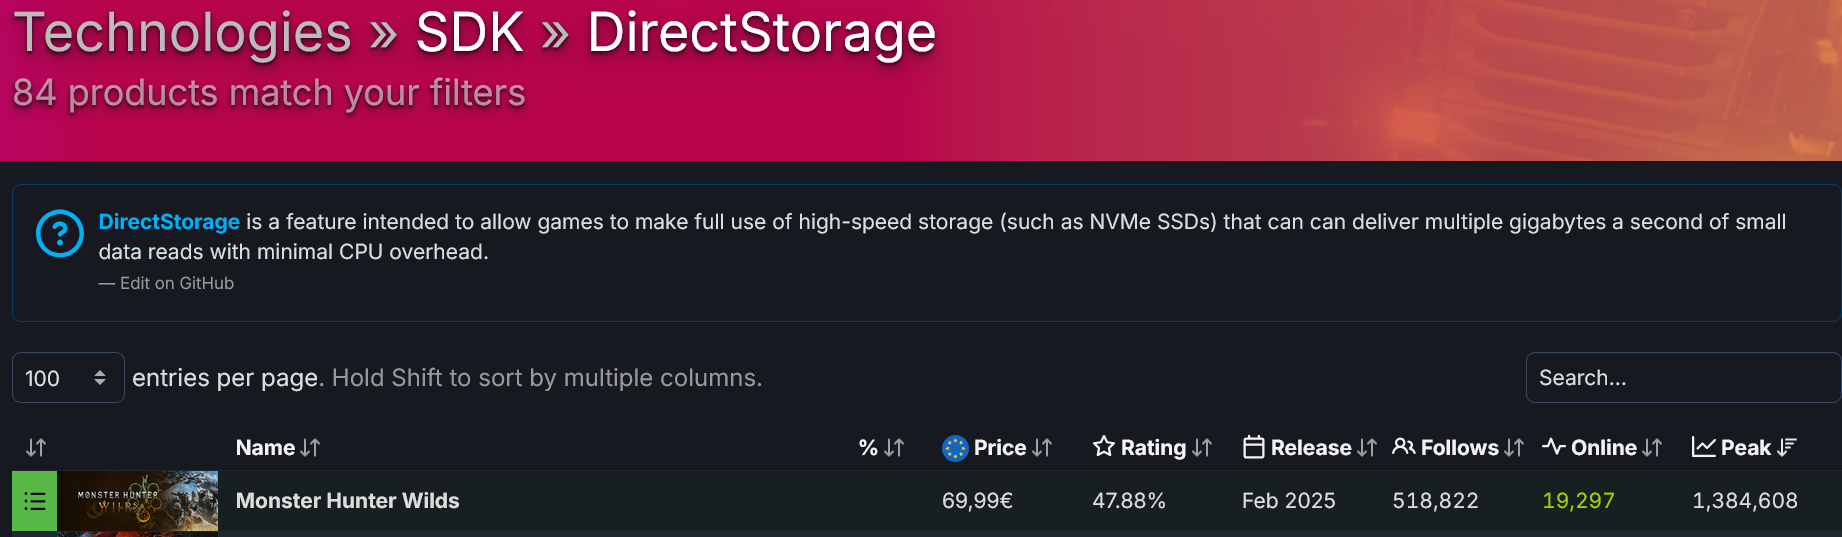Click the green list icon for Monster Hunter Wilds
The height and width of the screenshot is (537, 1842).
(x=35, y=501)
